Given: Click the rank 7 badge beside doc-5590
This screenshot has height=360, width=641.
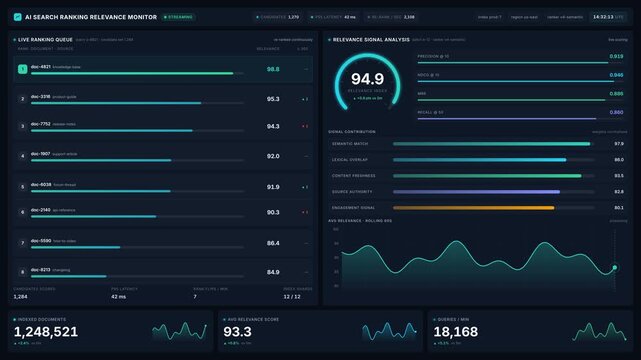Looking at the screenshot, I should (22, 243).
